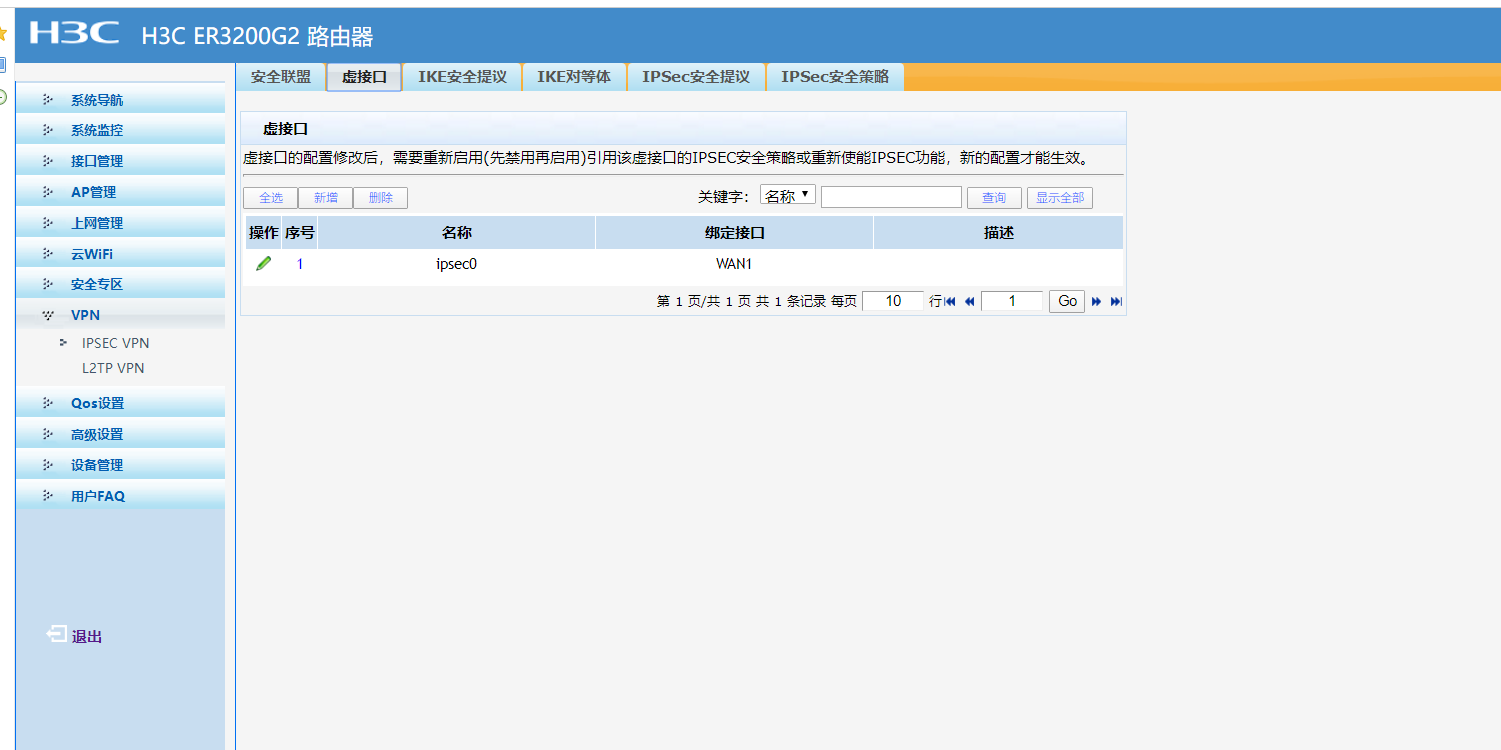Image resolution: width=1501 pixels, height=750 pixels.
Task: Click the H3C logo in the header
Action: (75, 34)
